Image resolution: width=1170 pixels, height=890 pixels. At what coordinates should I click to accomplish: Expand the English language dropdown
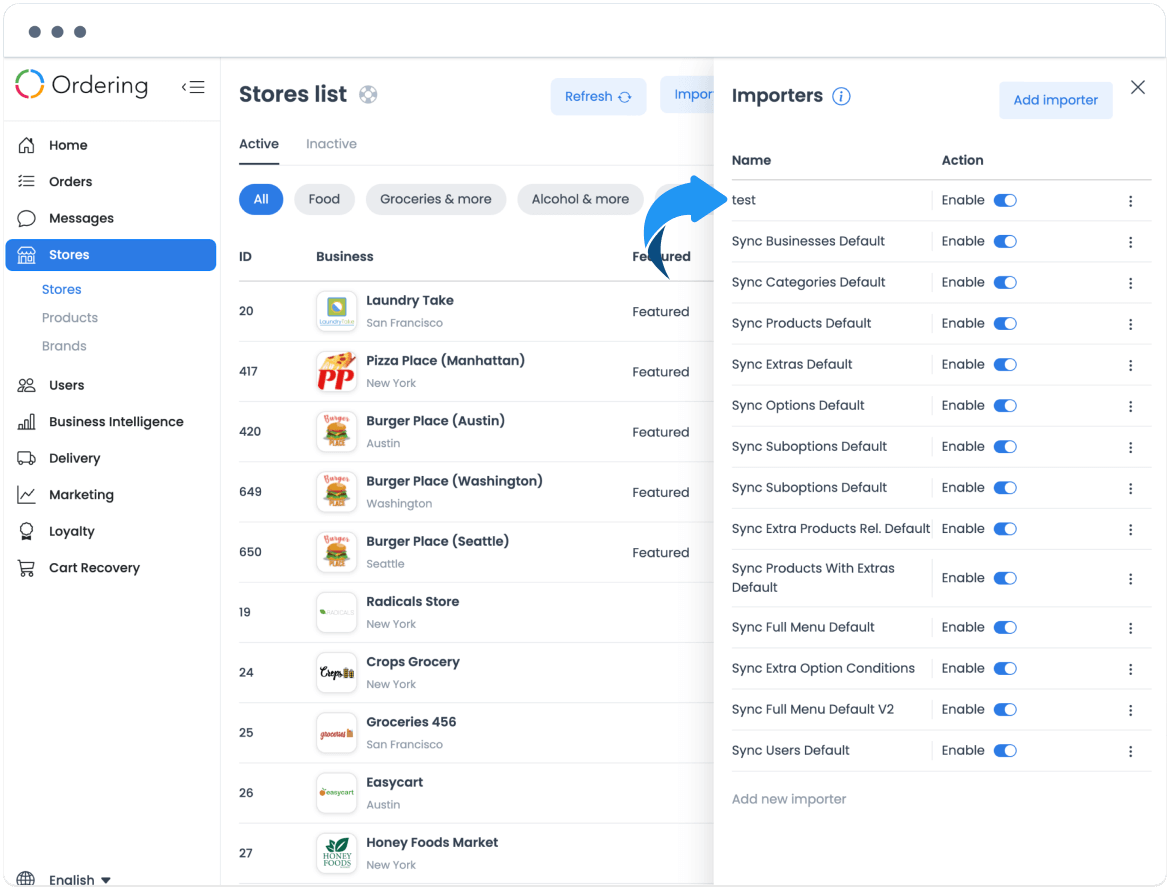[80, 880]
